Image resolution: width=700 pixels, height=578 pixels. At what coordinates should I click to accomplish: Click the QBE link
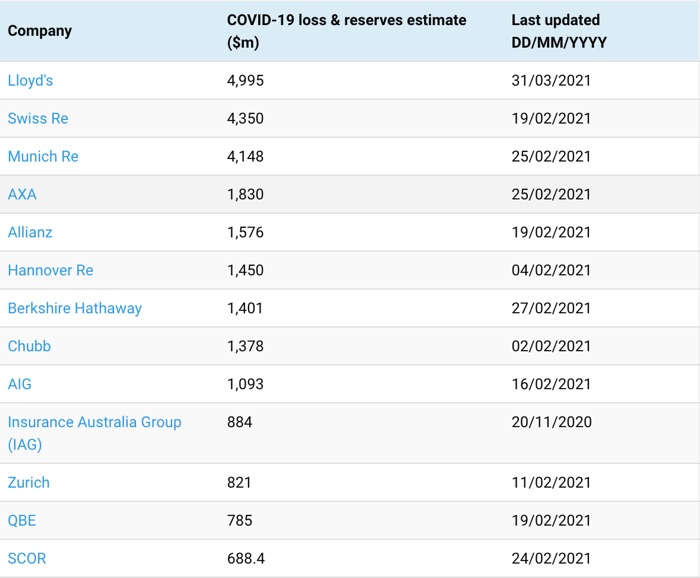point(22,521)
